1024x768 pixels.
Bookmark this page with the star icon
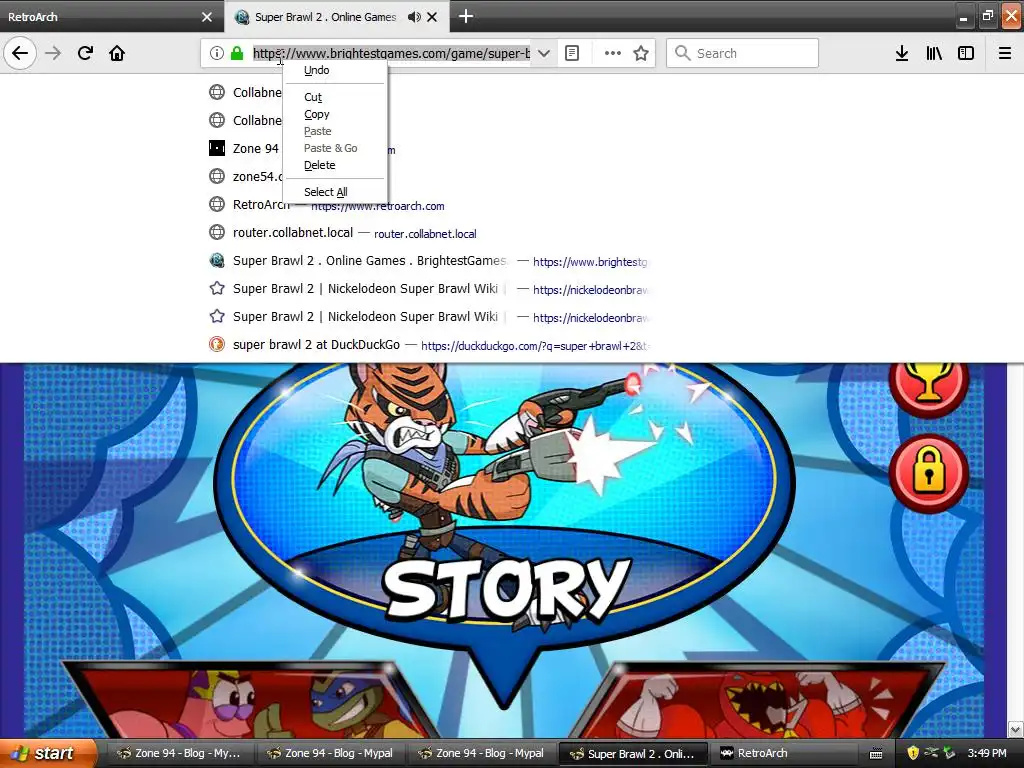[641, 53]
